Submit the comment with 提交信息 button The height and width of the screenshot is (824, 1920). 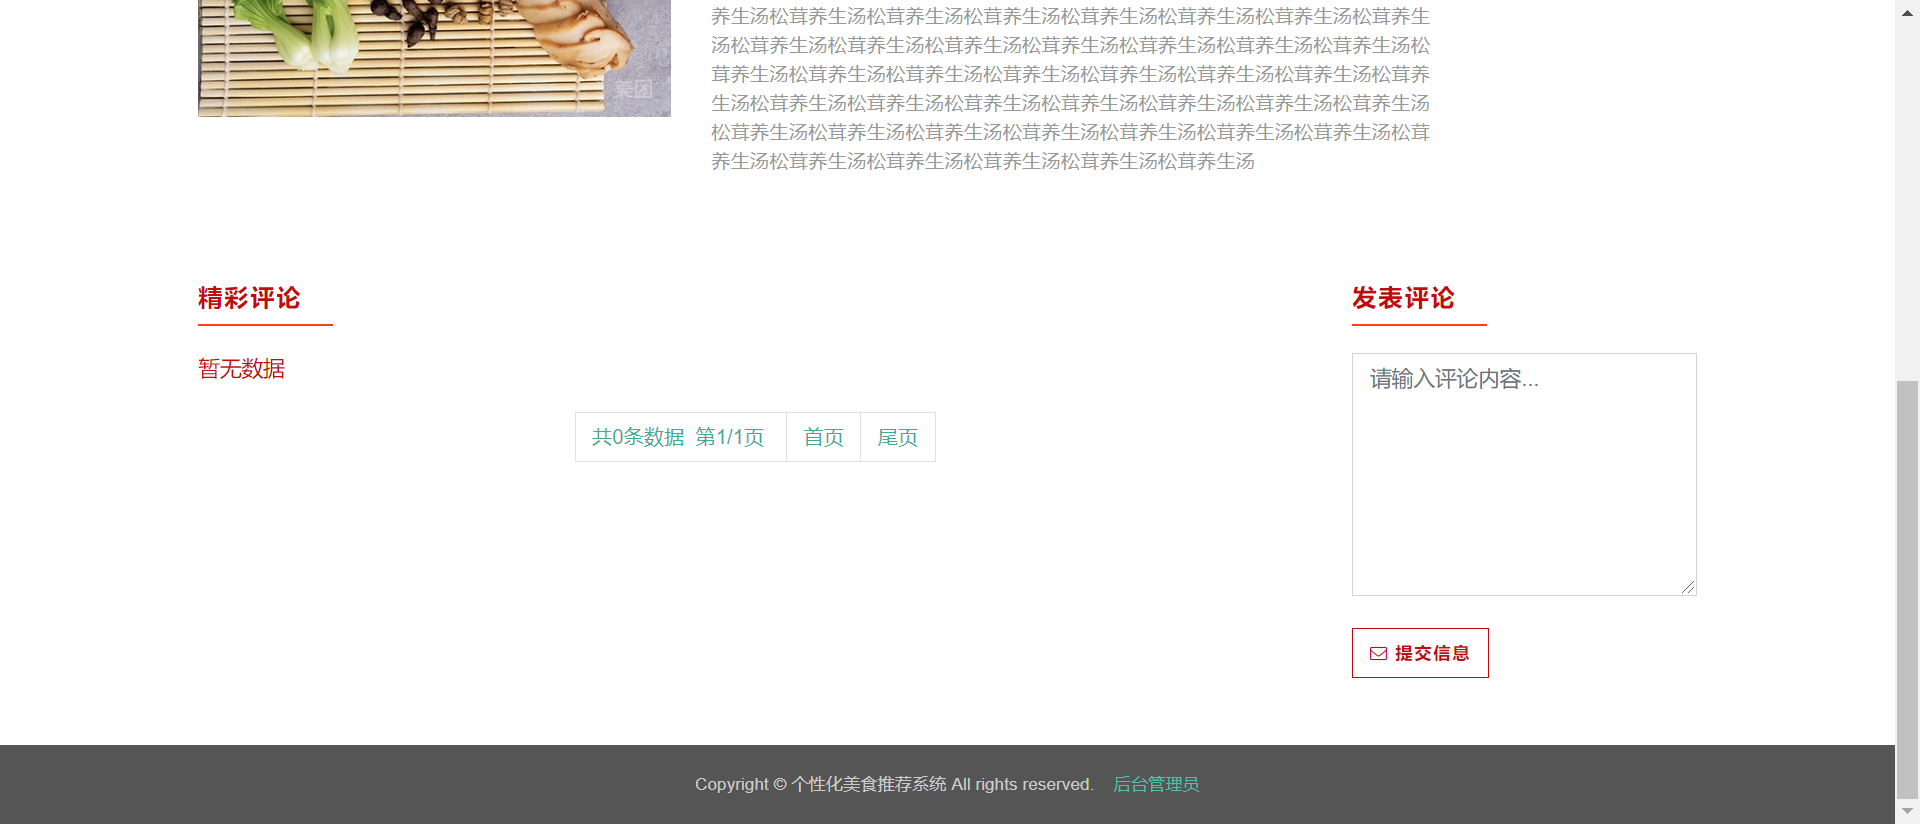coord(1420,653)
